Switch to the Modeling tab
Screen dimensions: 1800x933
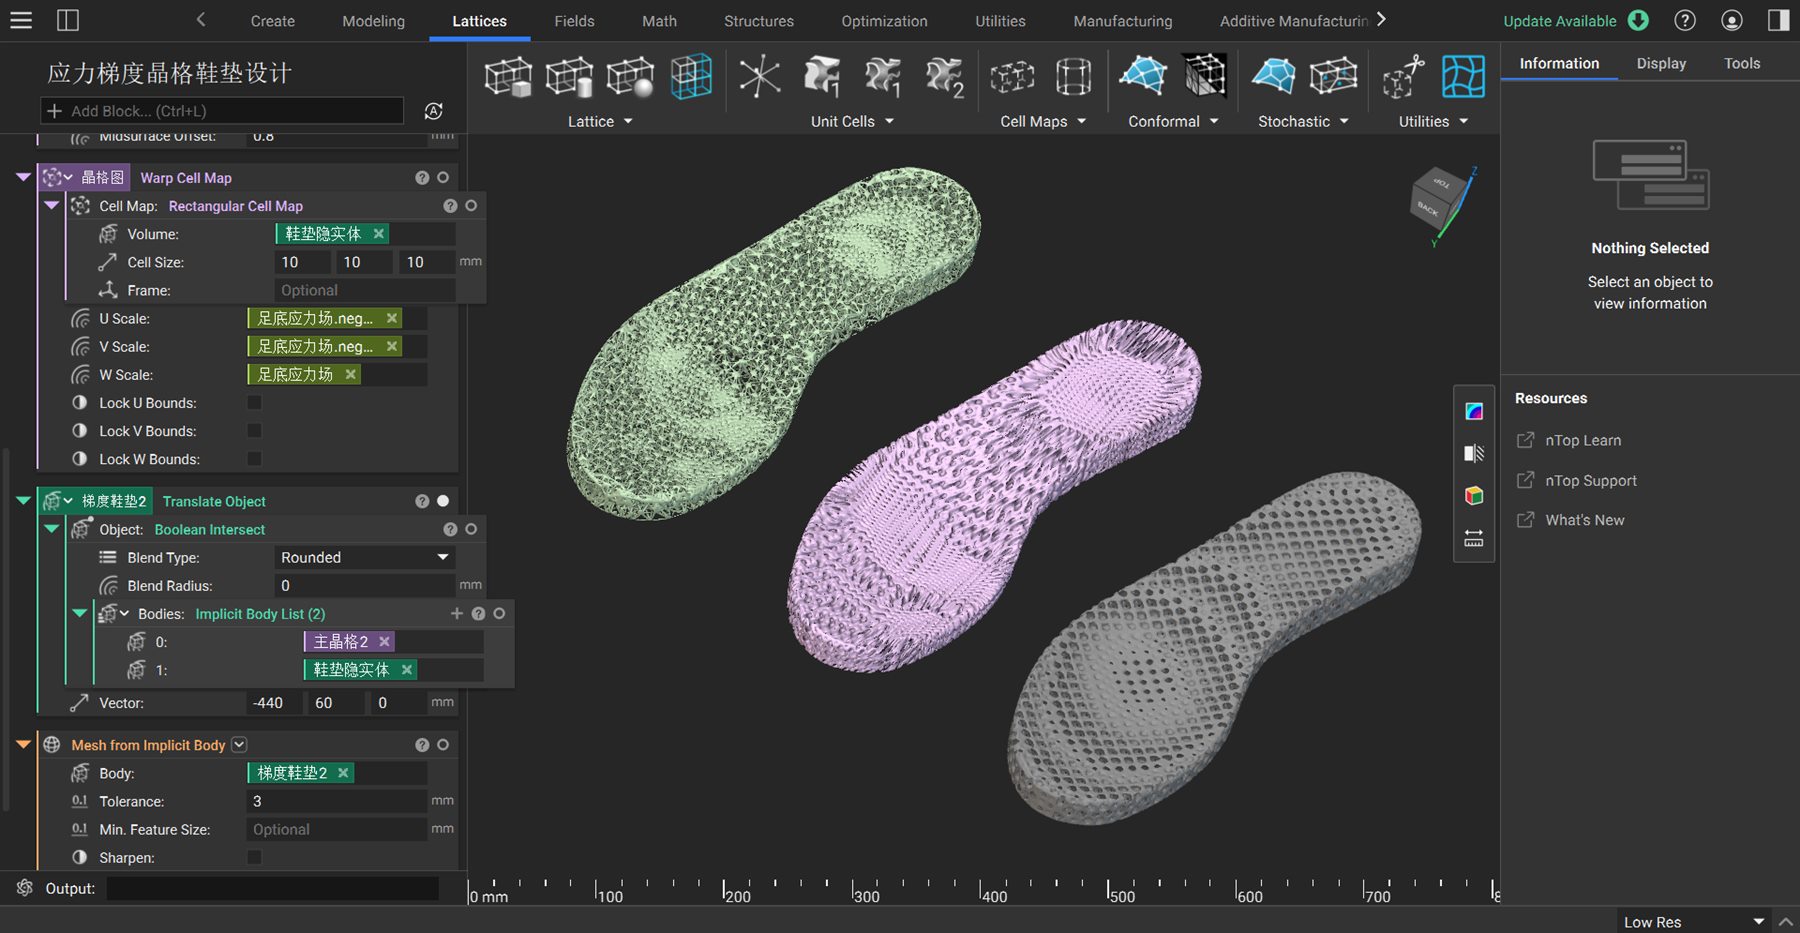point(374,21)
